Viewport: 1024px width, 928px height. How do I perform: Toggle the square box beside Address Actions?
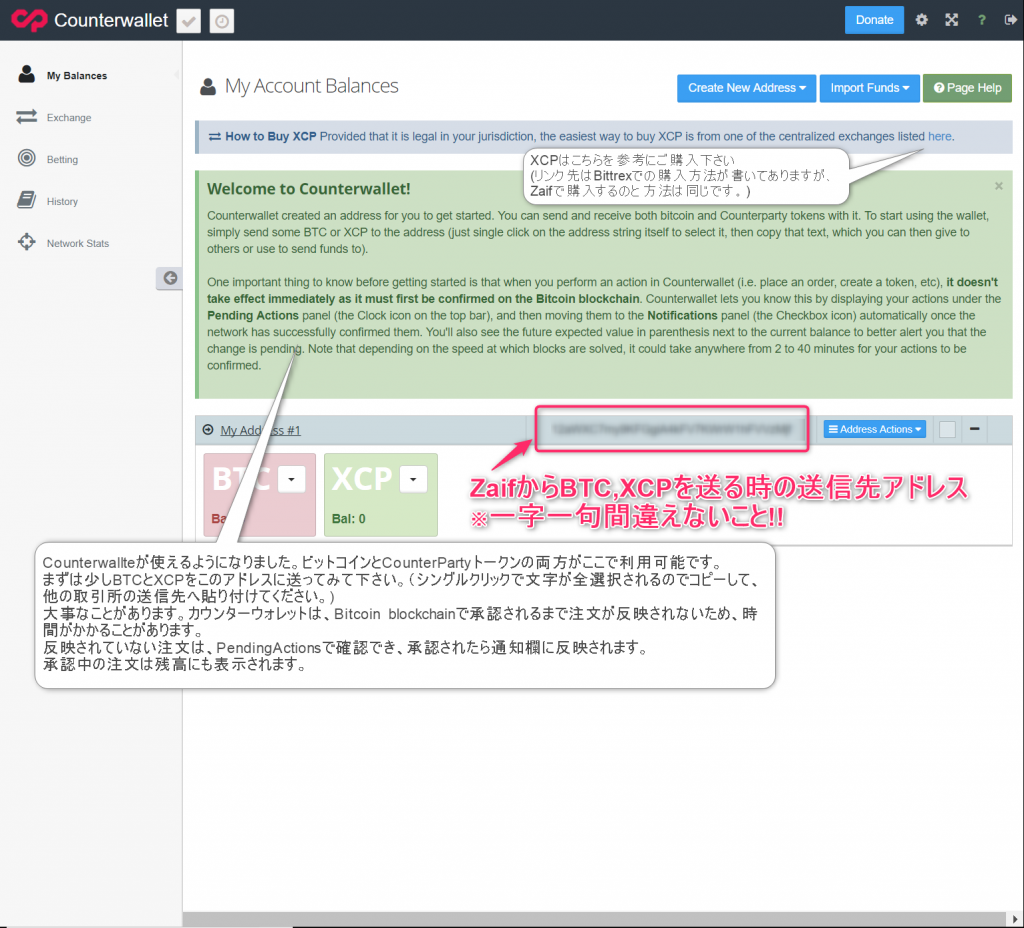coord(947,429)
